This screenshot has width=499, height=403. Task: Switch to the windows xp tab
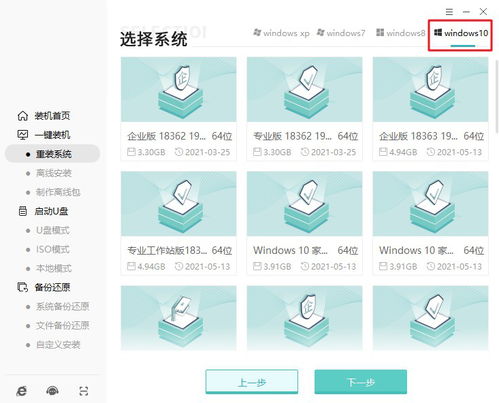(x=281, y=33)
